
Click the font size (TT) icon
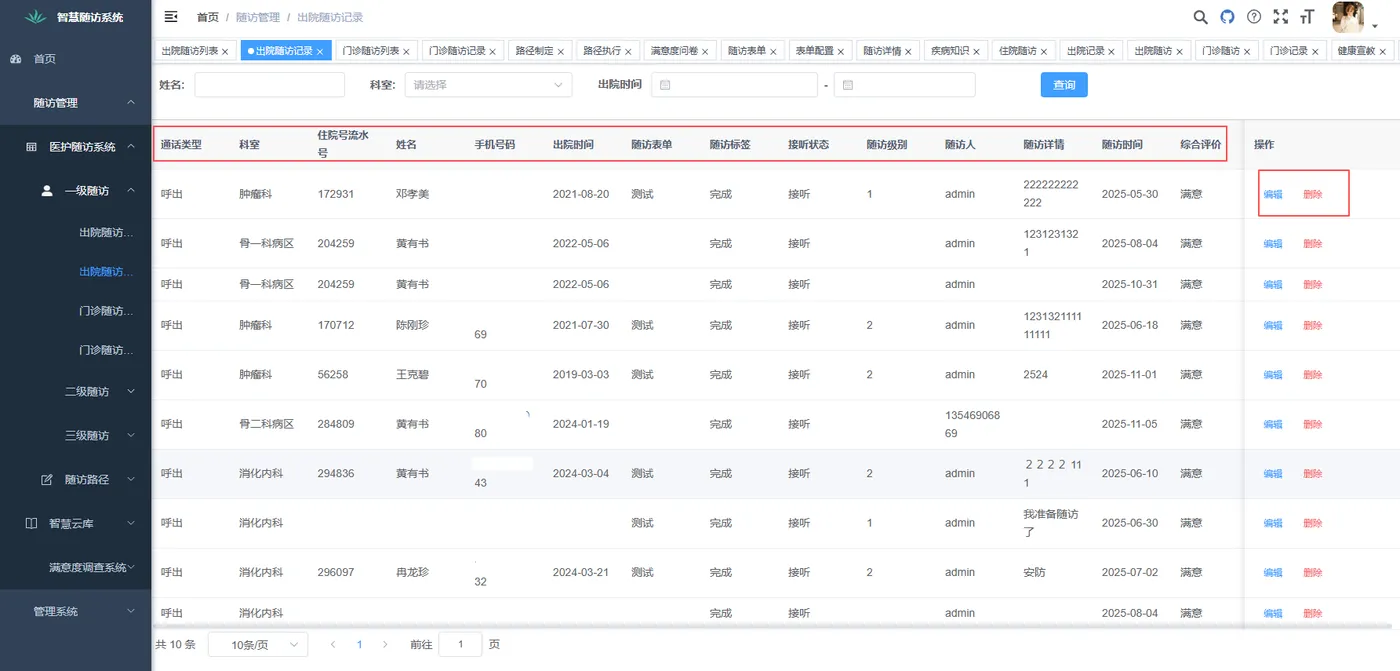coord(1307,16)
